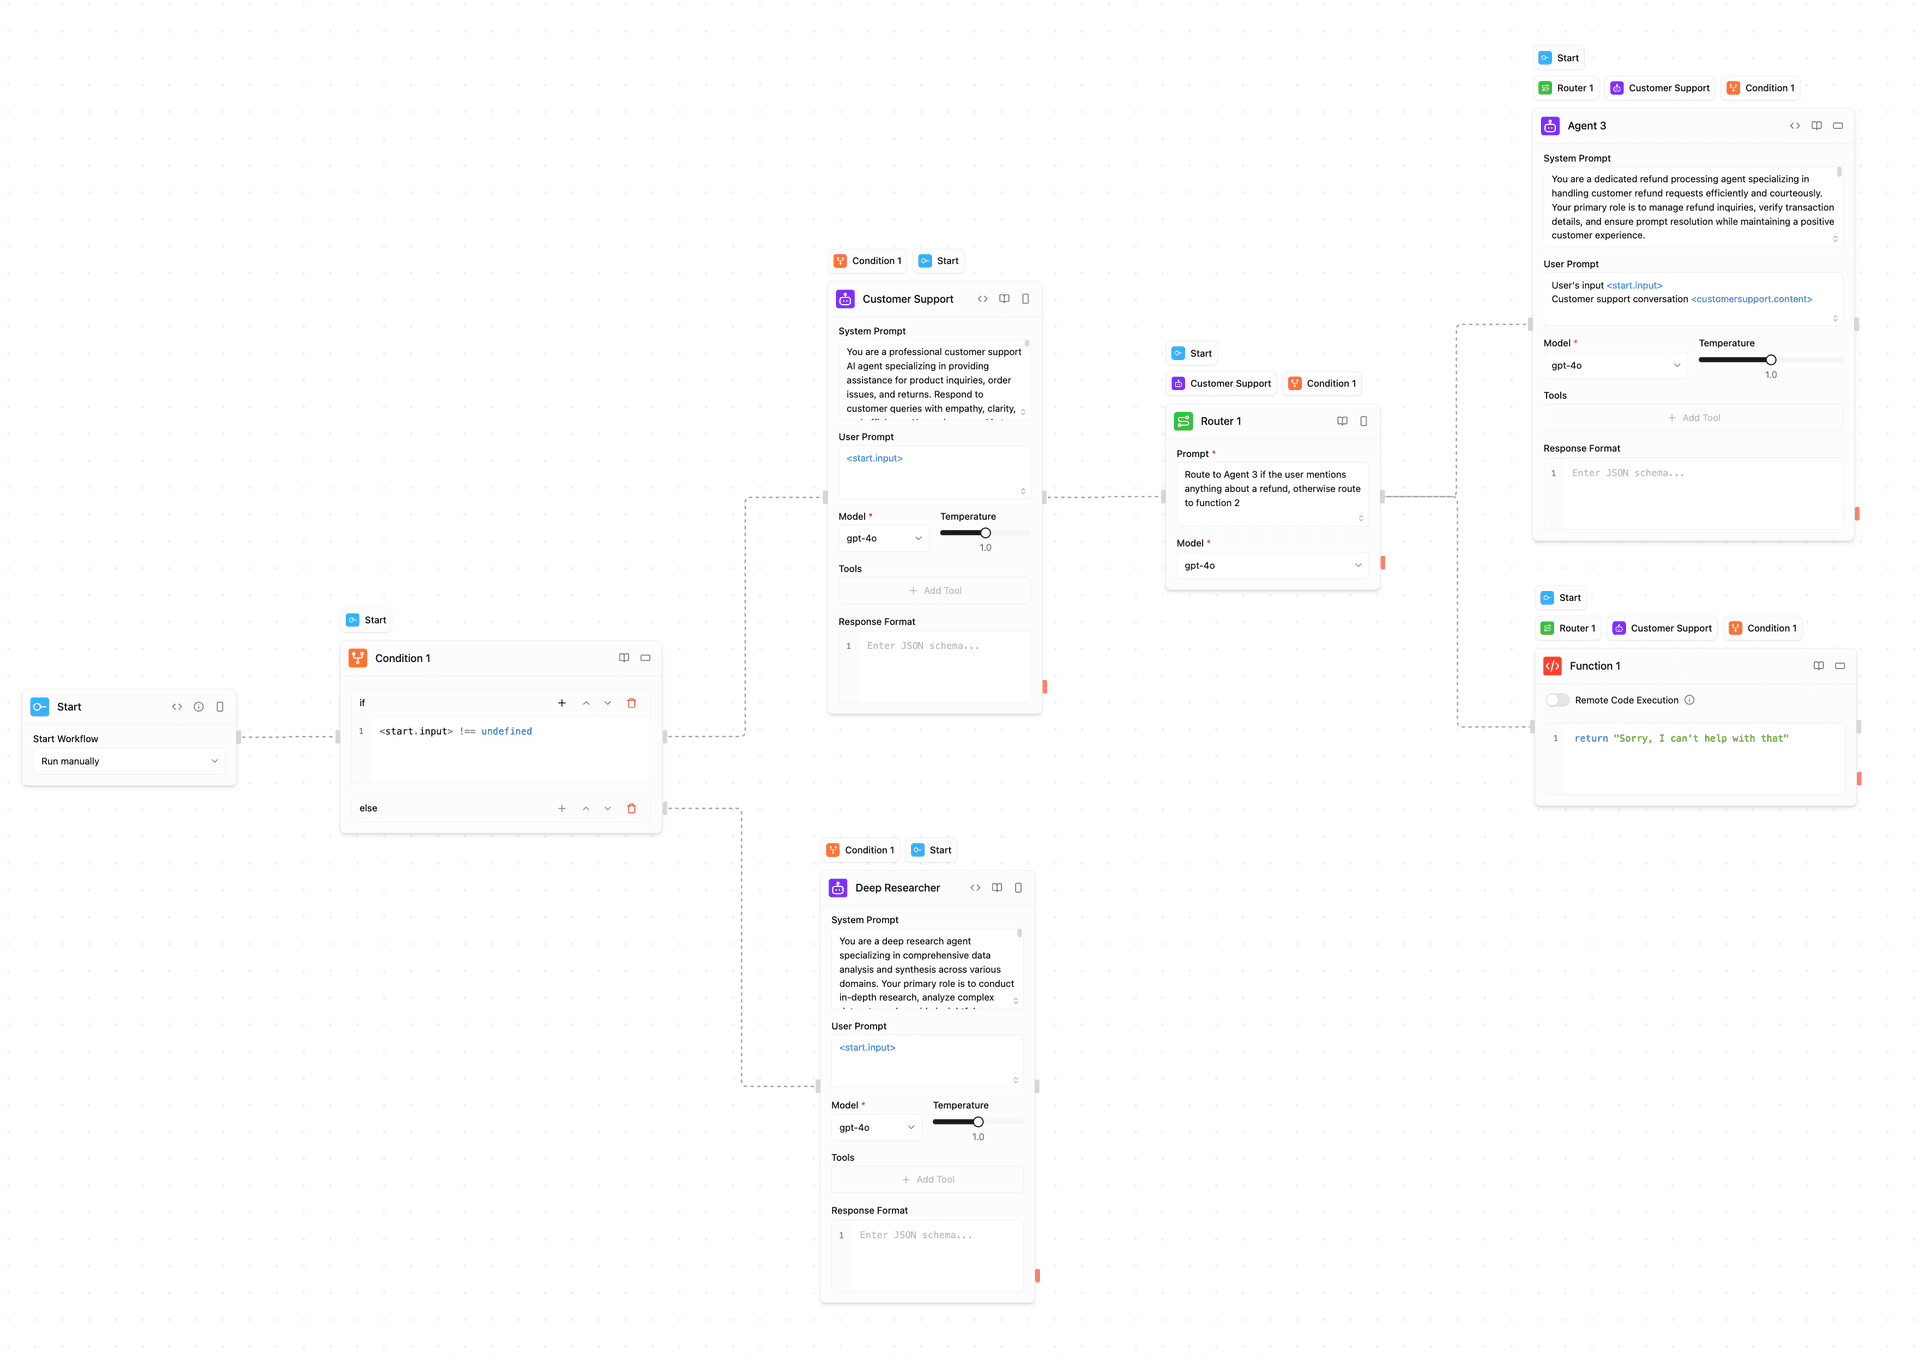The width and height of the screenshot is (1920, 1360).
Task: Click the code icon on the Function 1 node
Action: [x=1552, y=665]
